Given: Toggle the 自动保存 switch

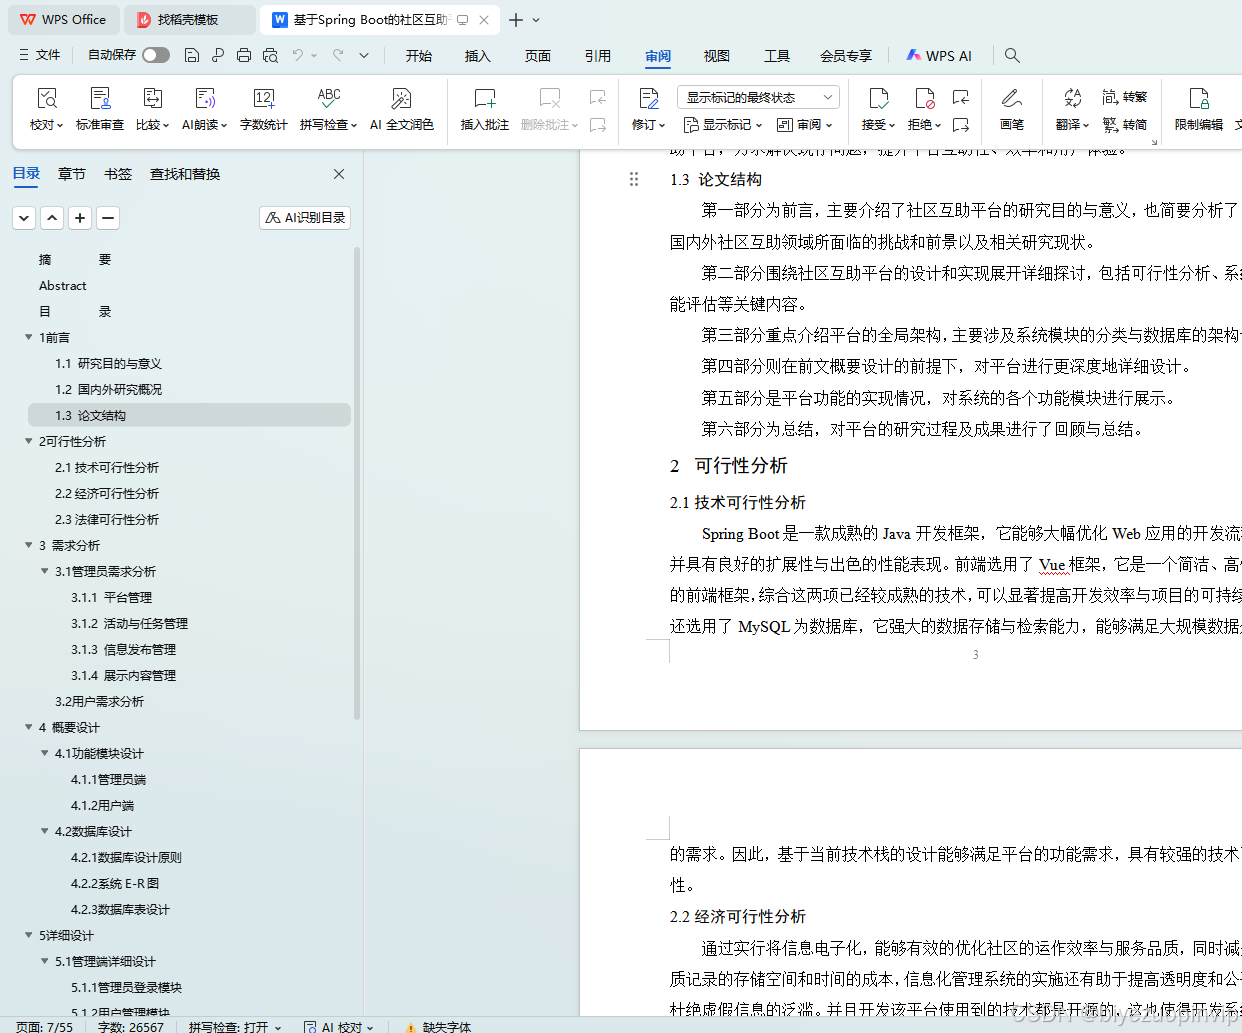Looking at the screenshot, I should (x=156, y=55).
